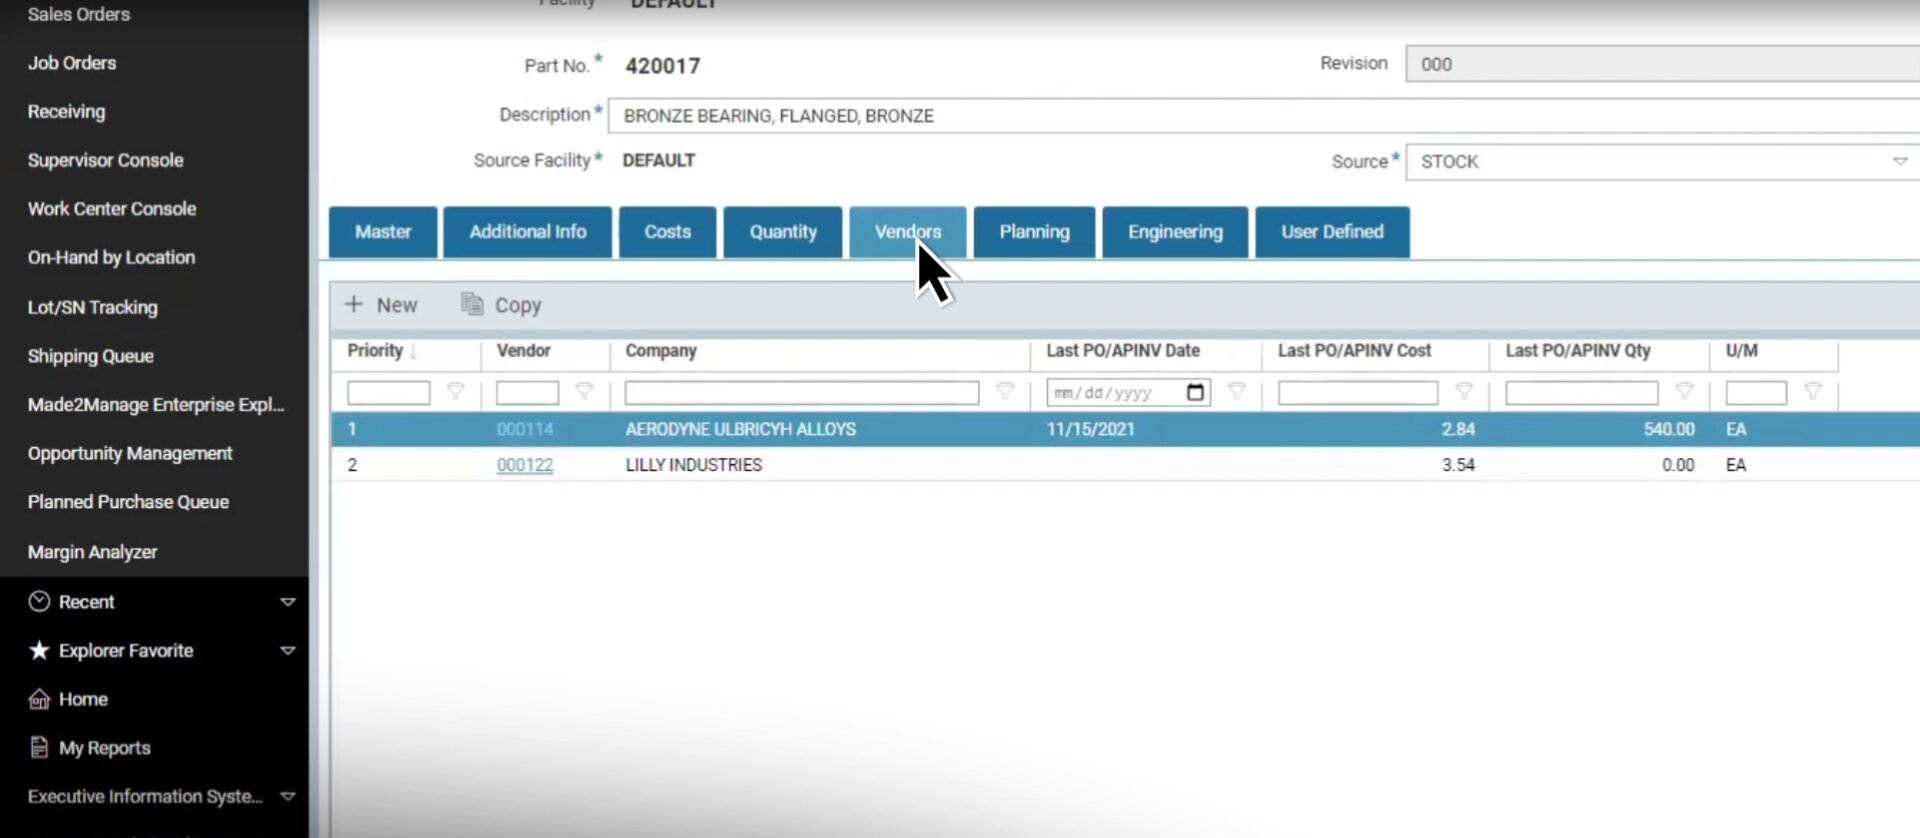
Task: Open the Planning tab
Action: click(1034, 232)
